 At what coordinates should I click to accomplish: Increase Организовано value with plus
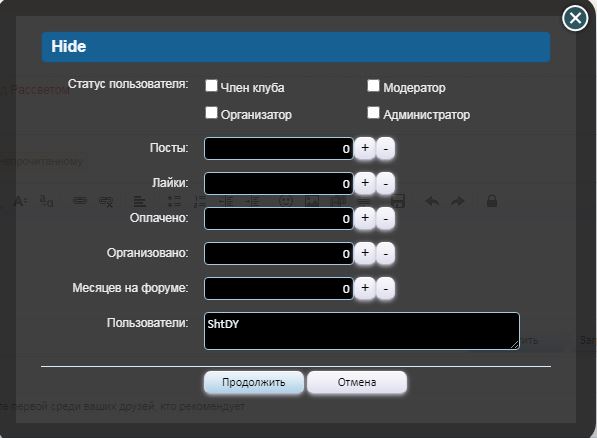365,253
